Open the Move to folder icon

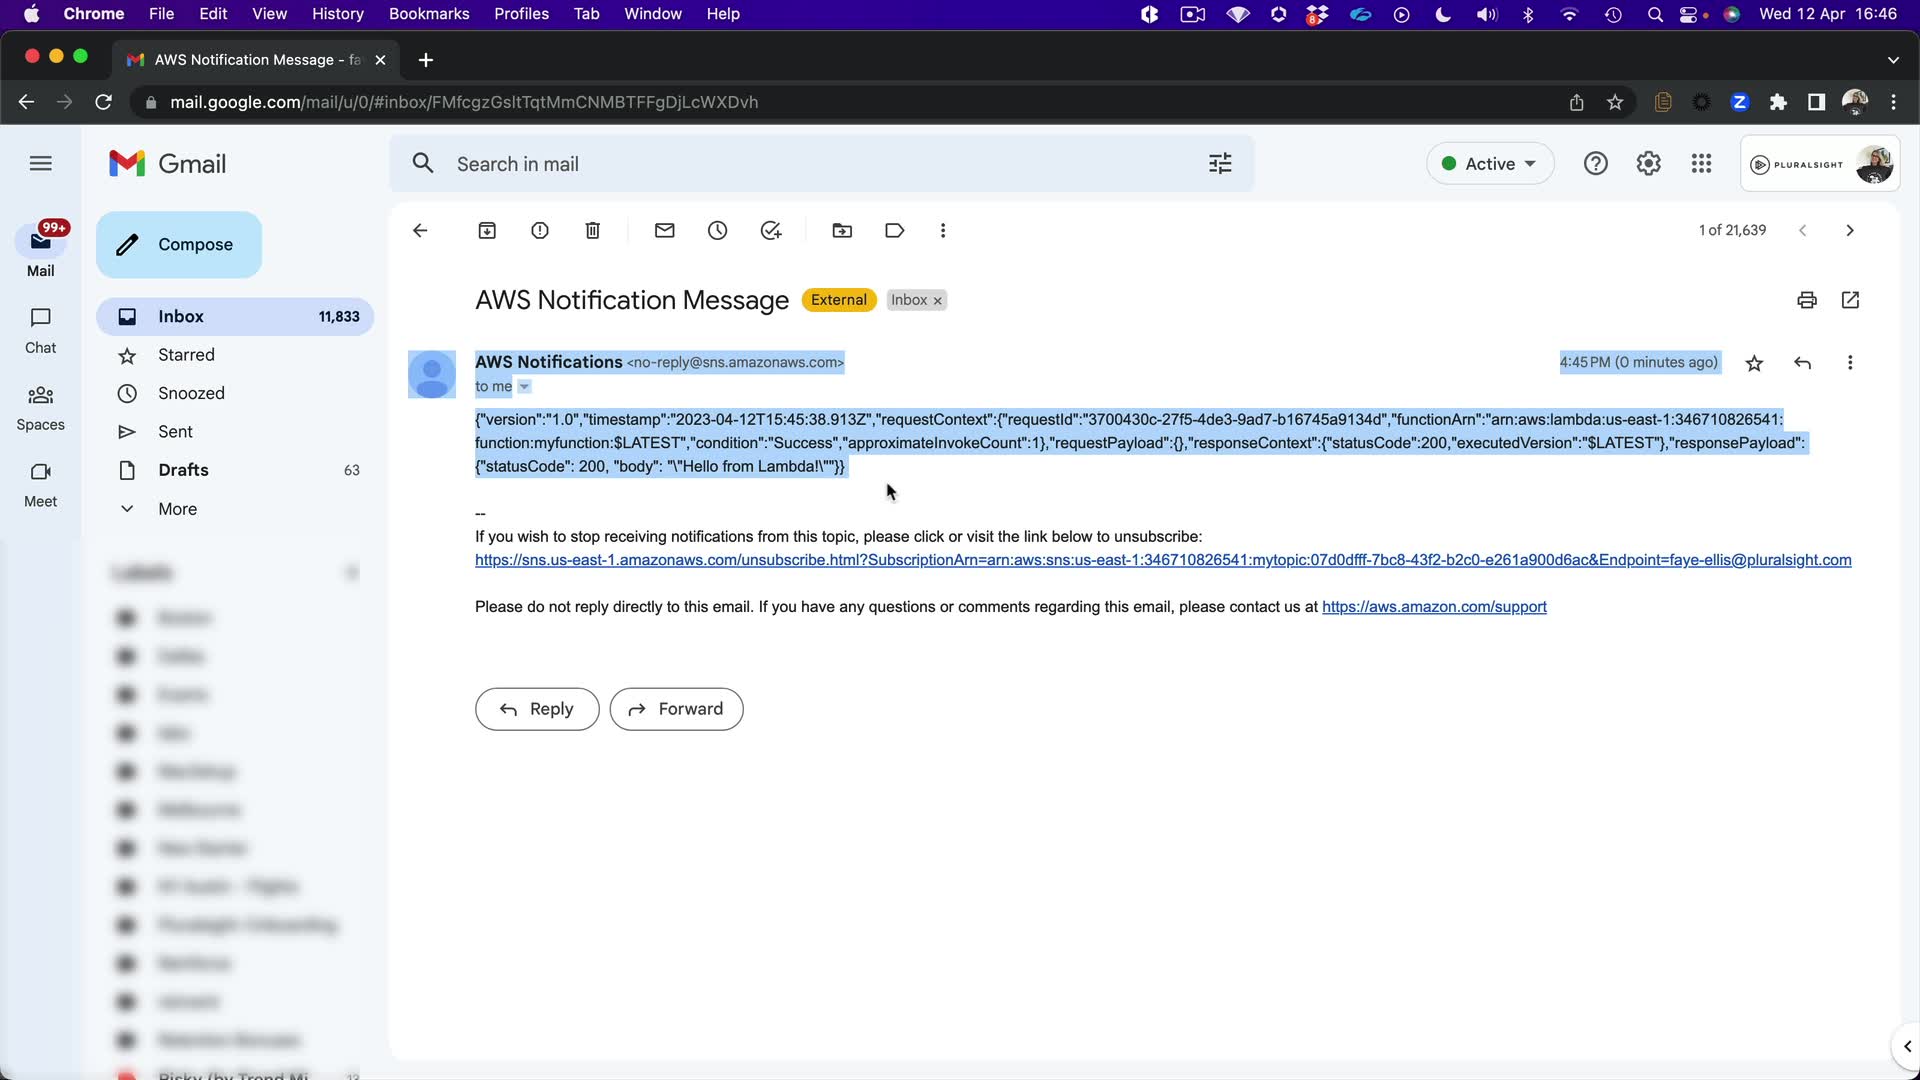click(x=842, y=231)
